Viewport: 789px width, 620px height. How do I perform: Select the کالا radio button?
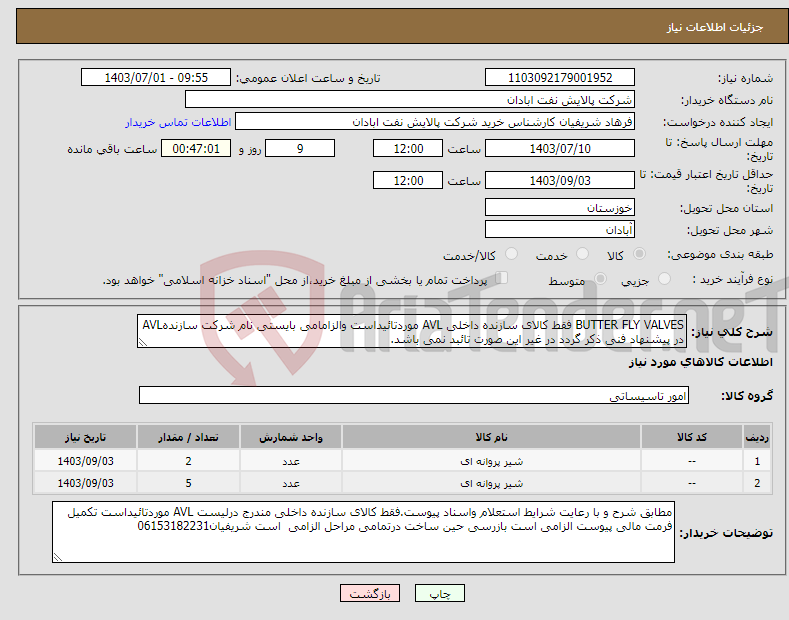(639, 254)
